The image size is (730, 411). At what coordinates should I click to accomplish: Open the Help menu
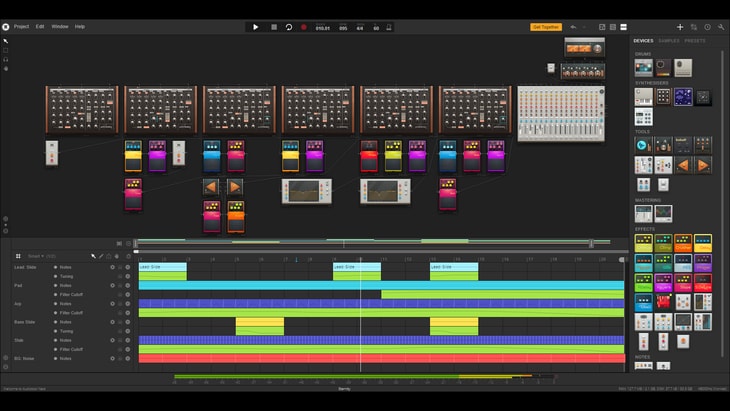[80, 27]
